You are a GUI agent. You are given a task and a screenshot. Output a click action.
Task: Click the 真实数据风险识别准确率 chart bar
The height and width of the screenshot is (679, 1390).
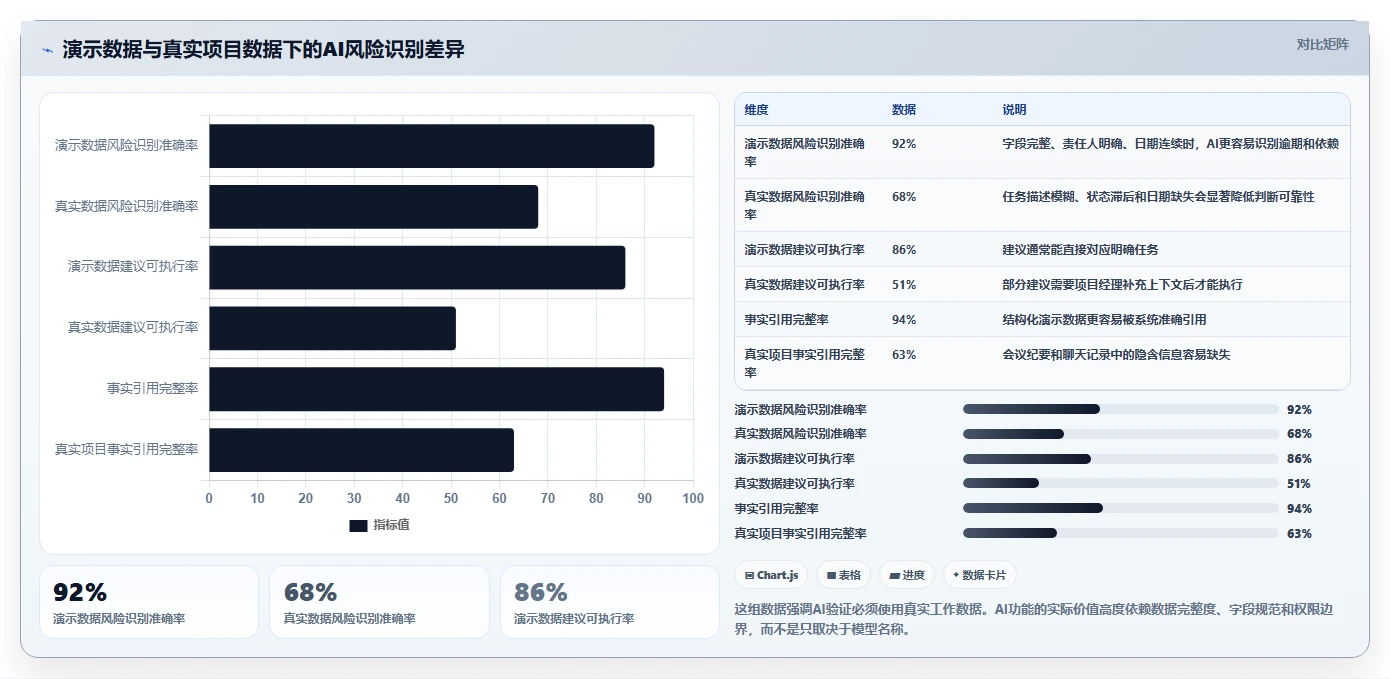(x=373, y=207)
